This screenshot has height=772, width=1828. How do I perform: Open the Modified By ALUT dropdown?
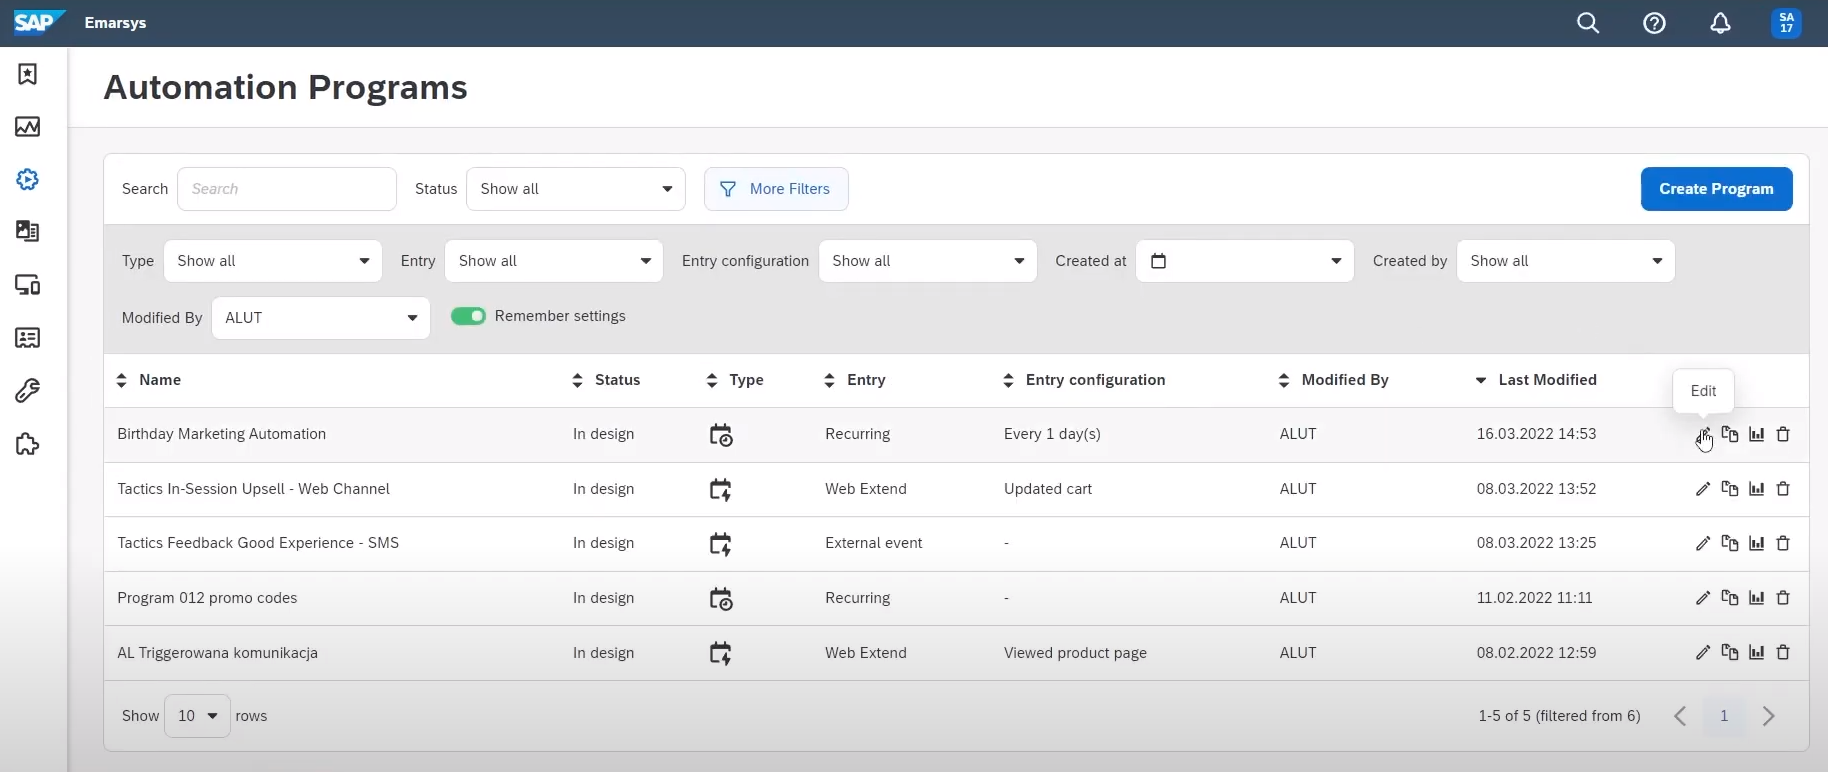(320, 318)
